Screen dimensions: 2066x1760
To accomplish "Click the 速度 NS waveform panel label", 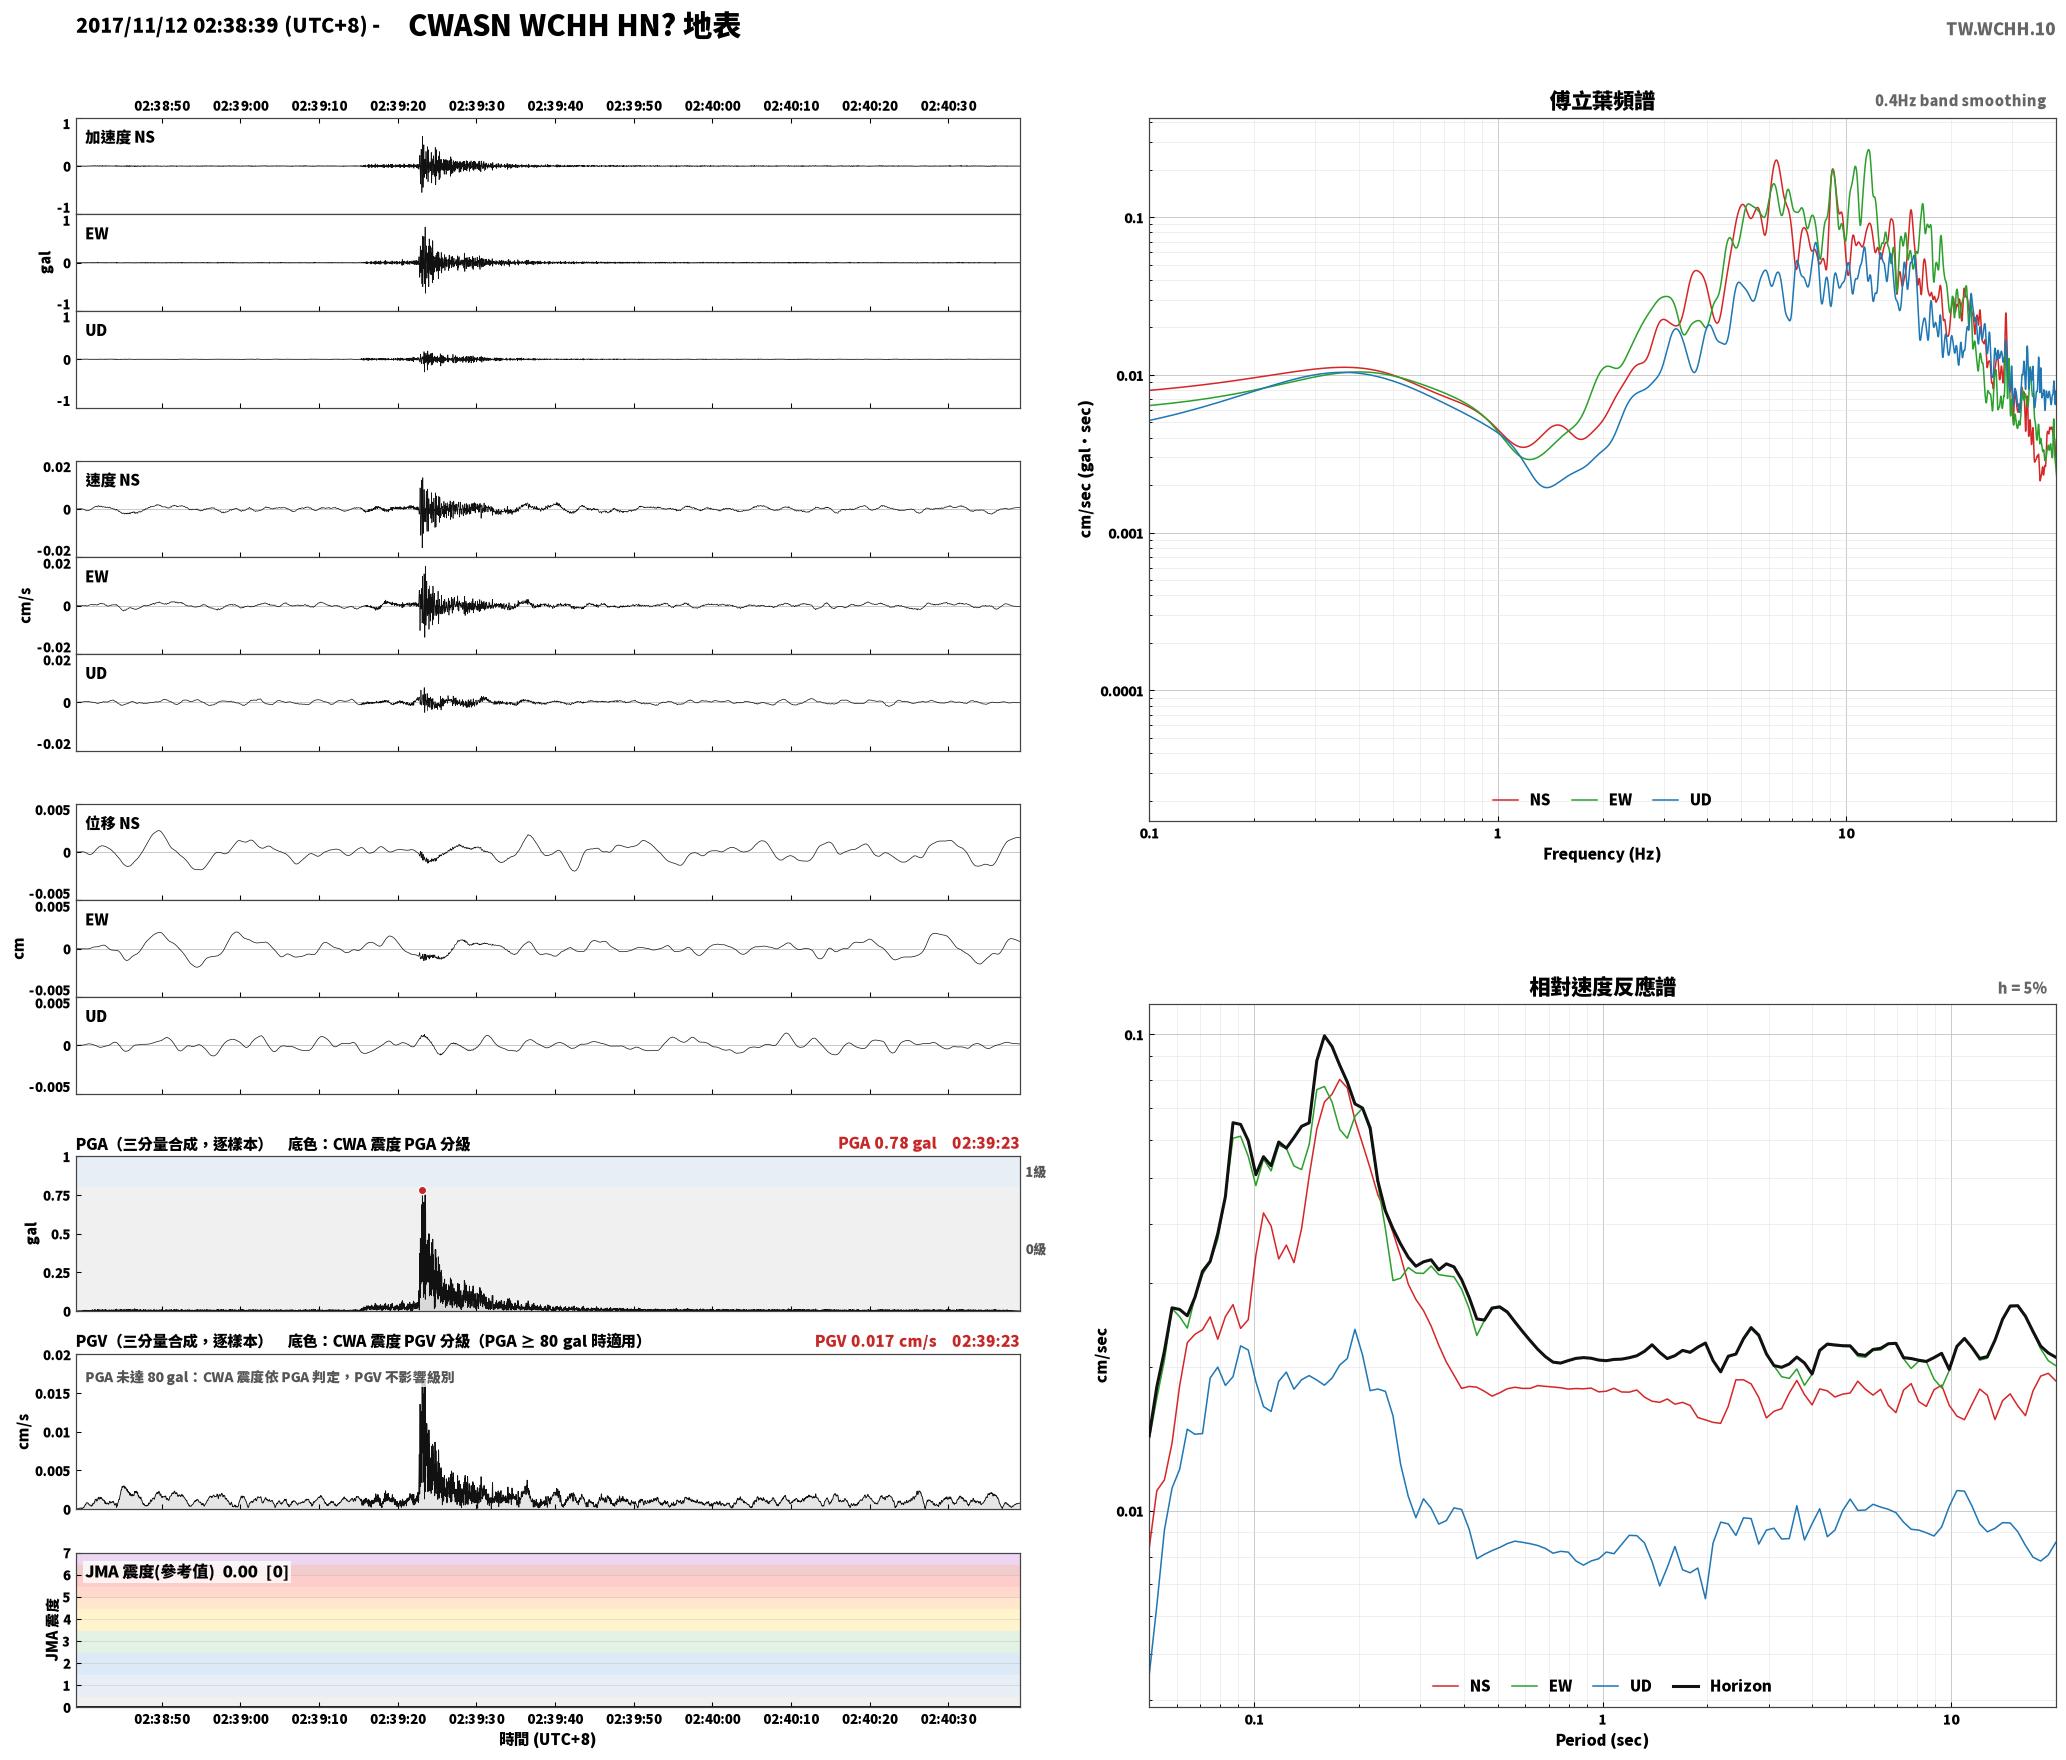I will point(112,480).
